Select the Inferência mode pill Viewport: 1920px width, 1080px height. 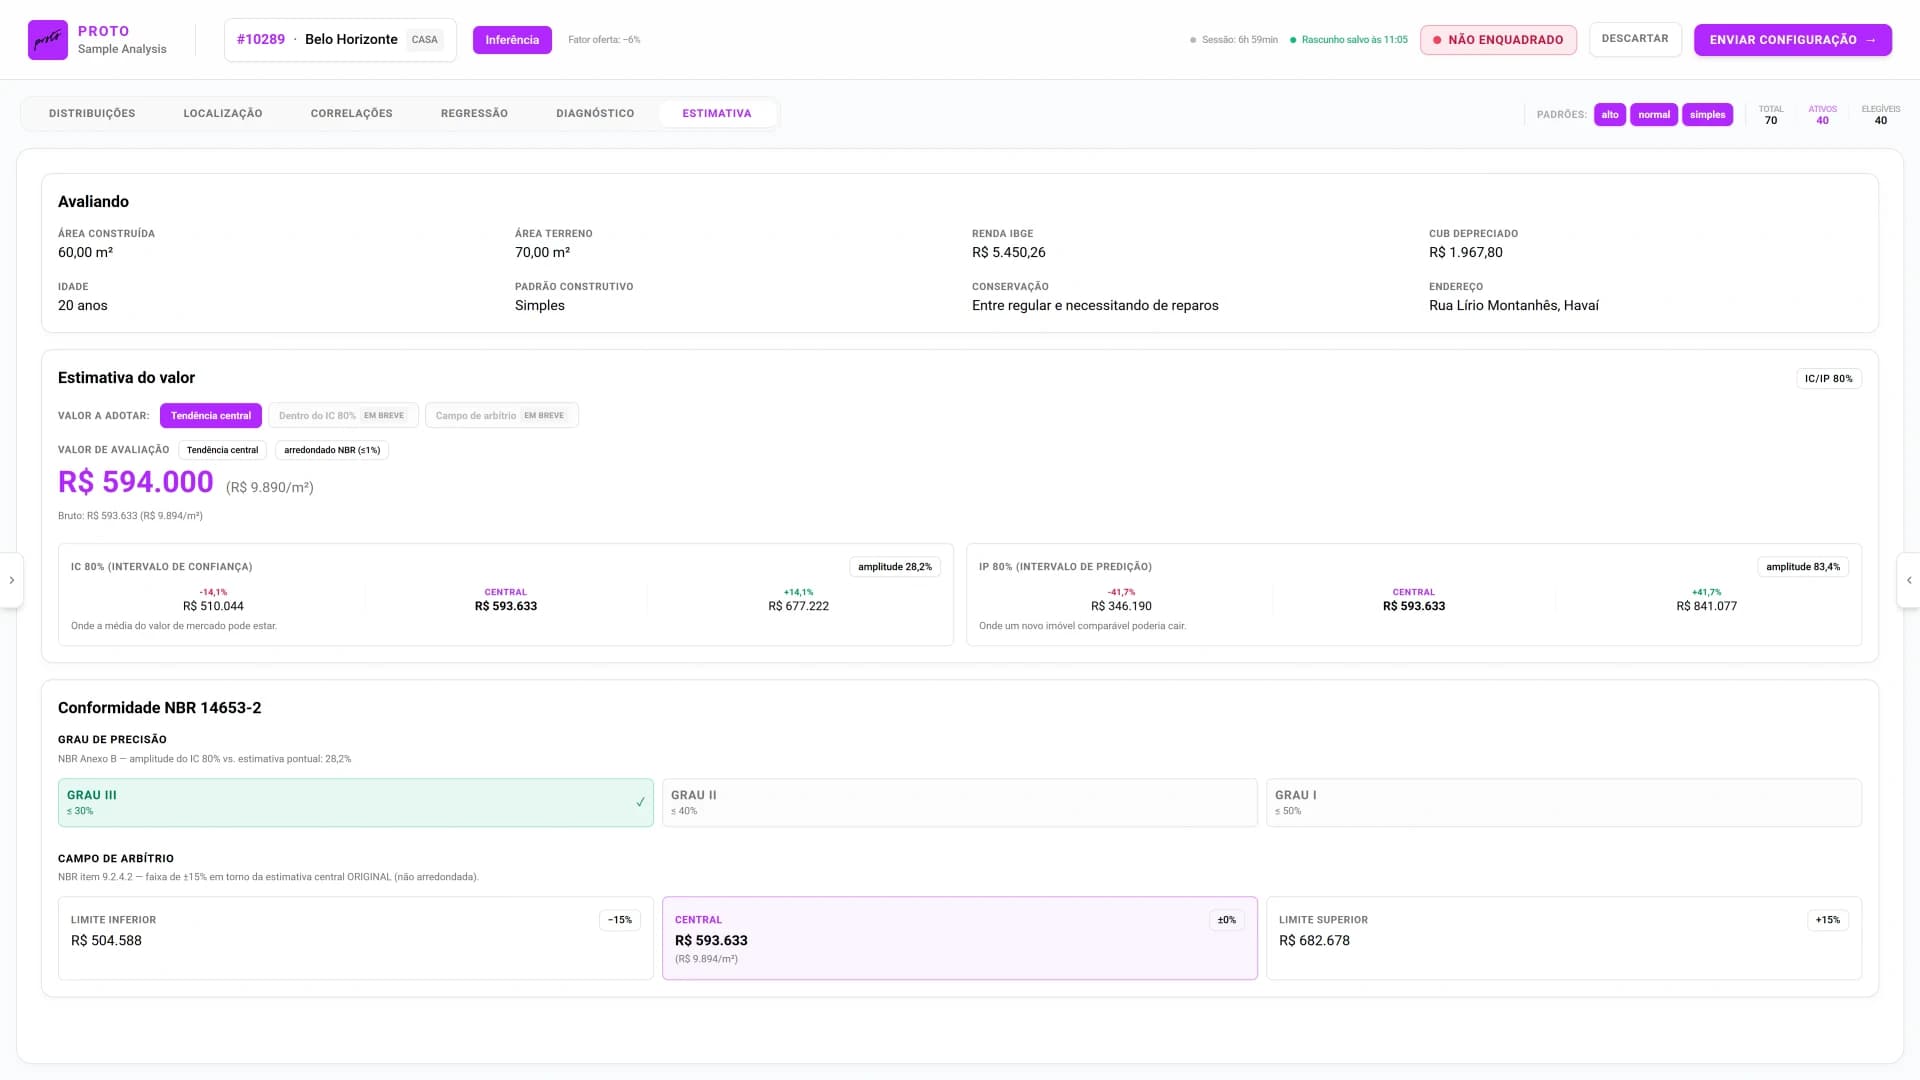tap(512, 40)
